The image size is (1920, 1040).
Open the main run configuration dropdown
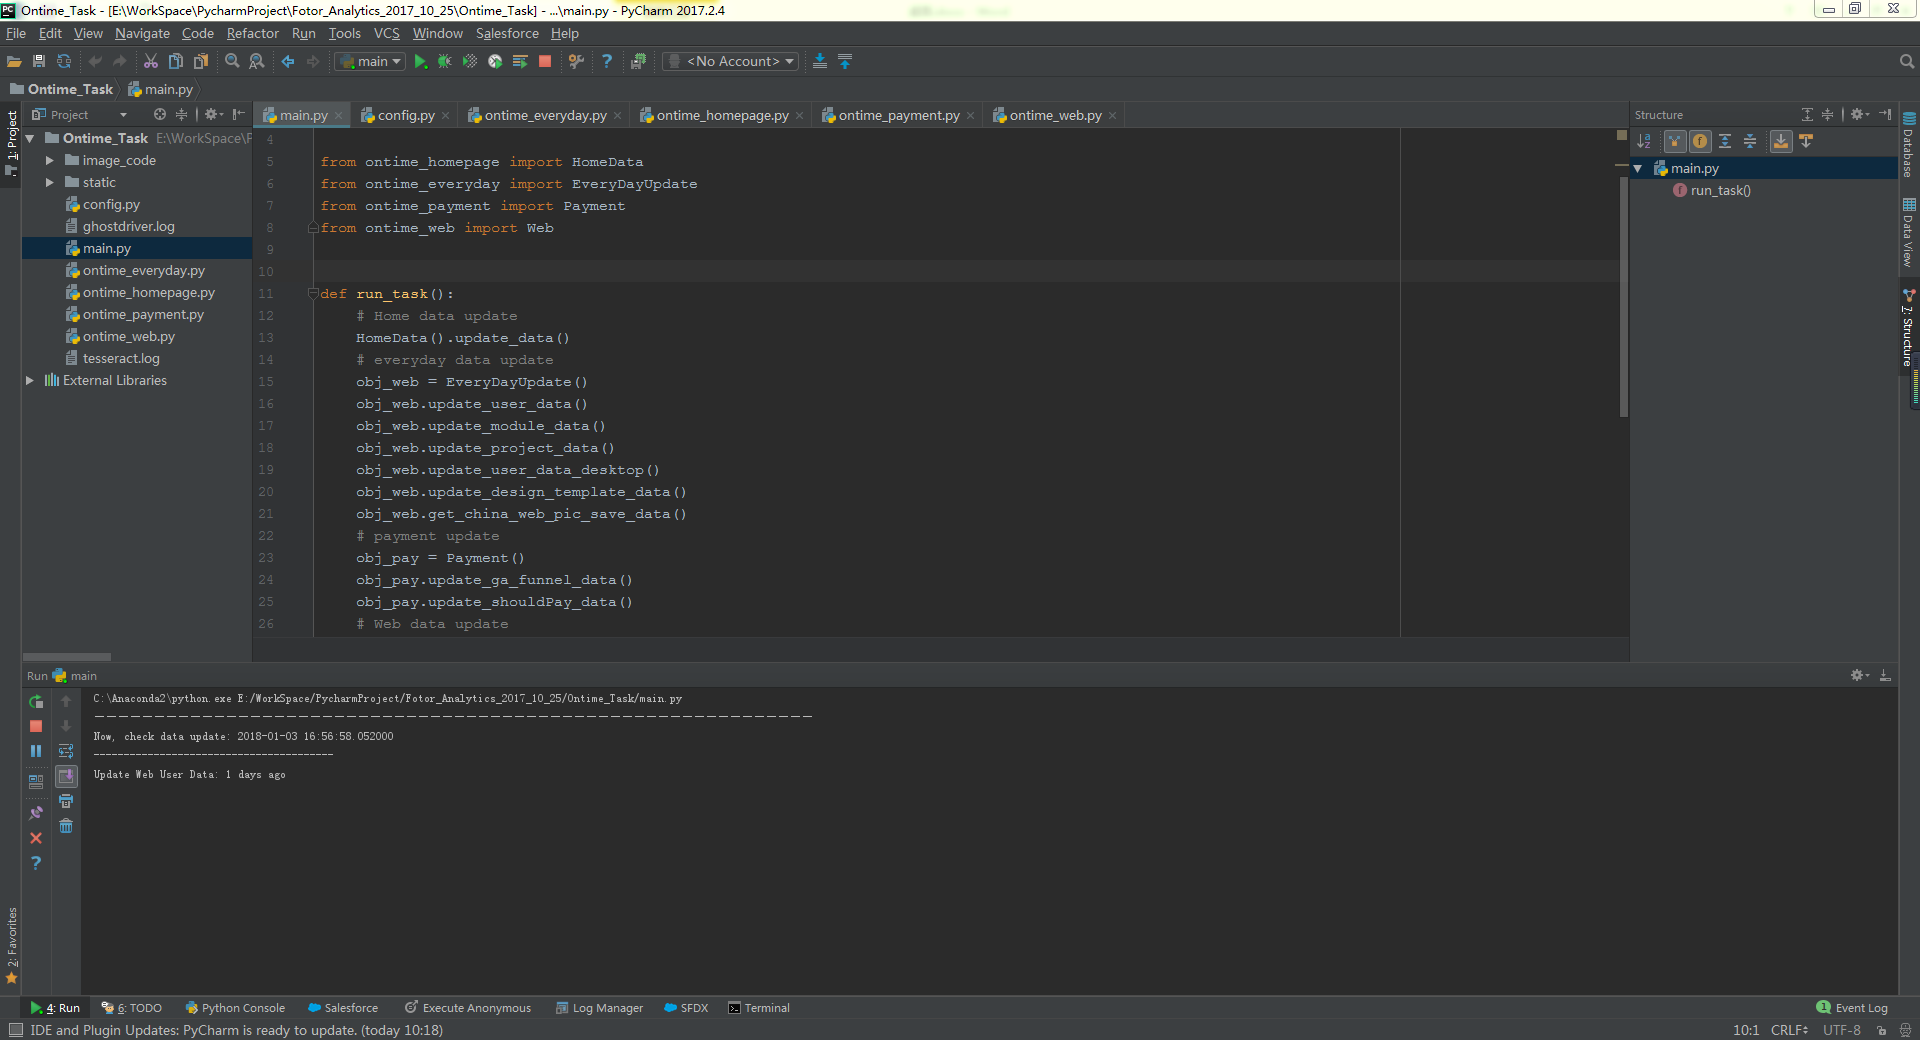pos(371,62)
